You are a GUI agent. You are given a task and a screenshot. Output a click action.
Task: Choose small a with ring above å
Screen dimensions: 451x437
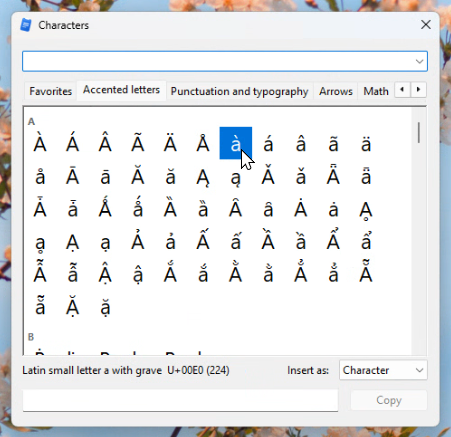coord(40,176)
